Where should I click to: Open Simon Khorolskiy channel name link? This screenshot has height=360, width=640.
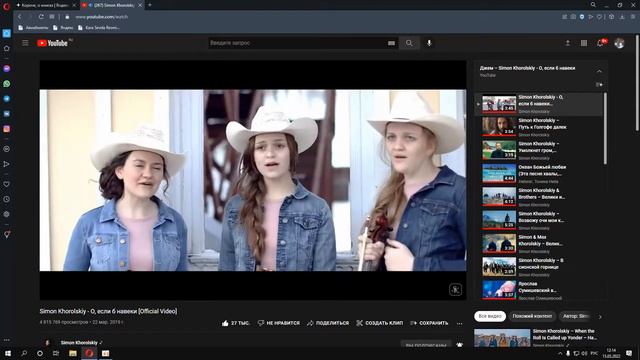pyautogui.click(x=79, y=343)
